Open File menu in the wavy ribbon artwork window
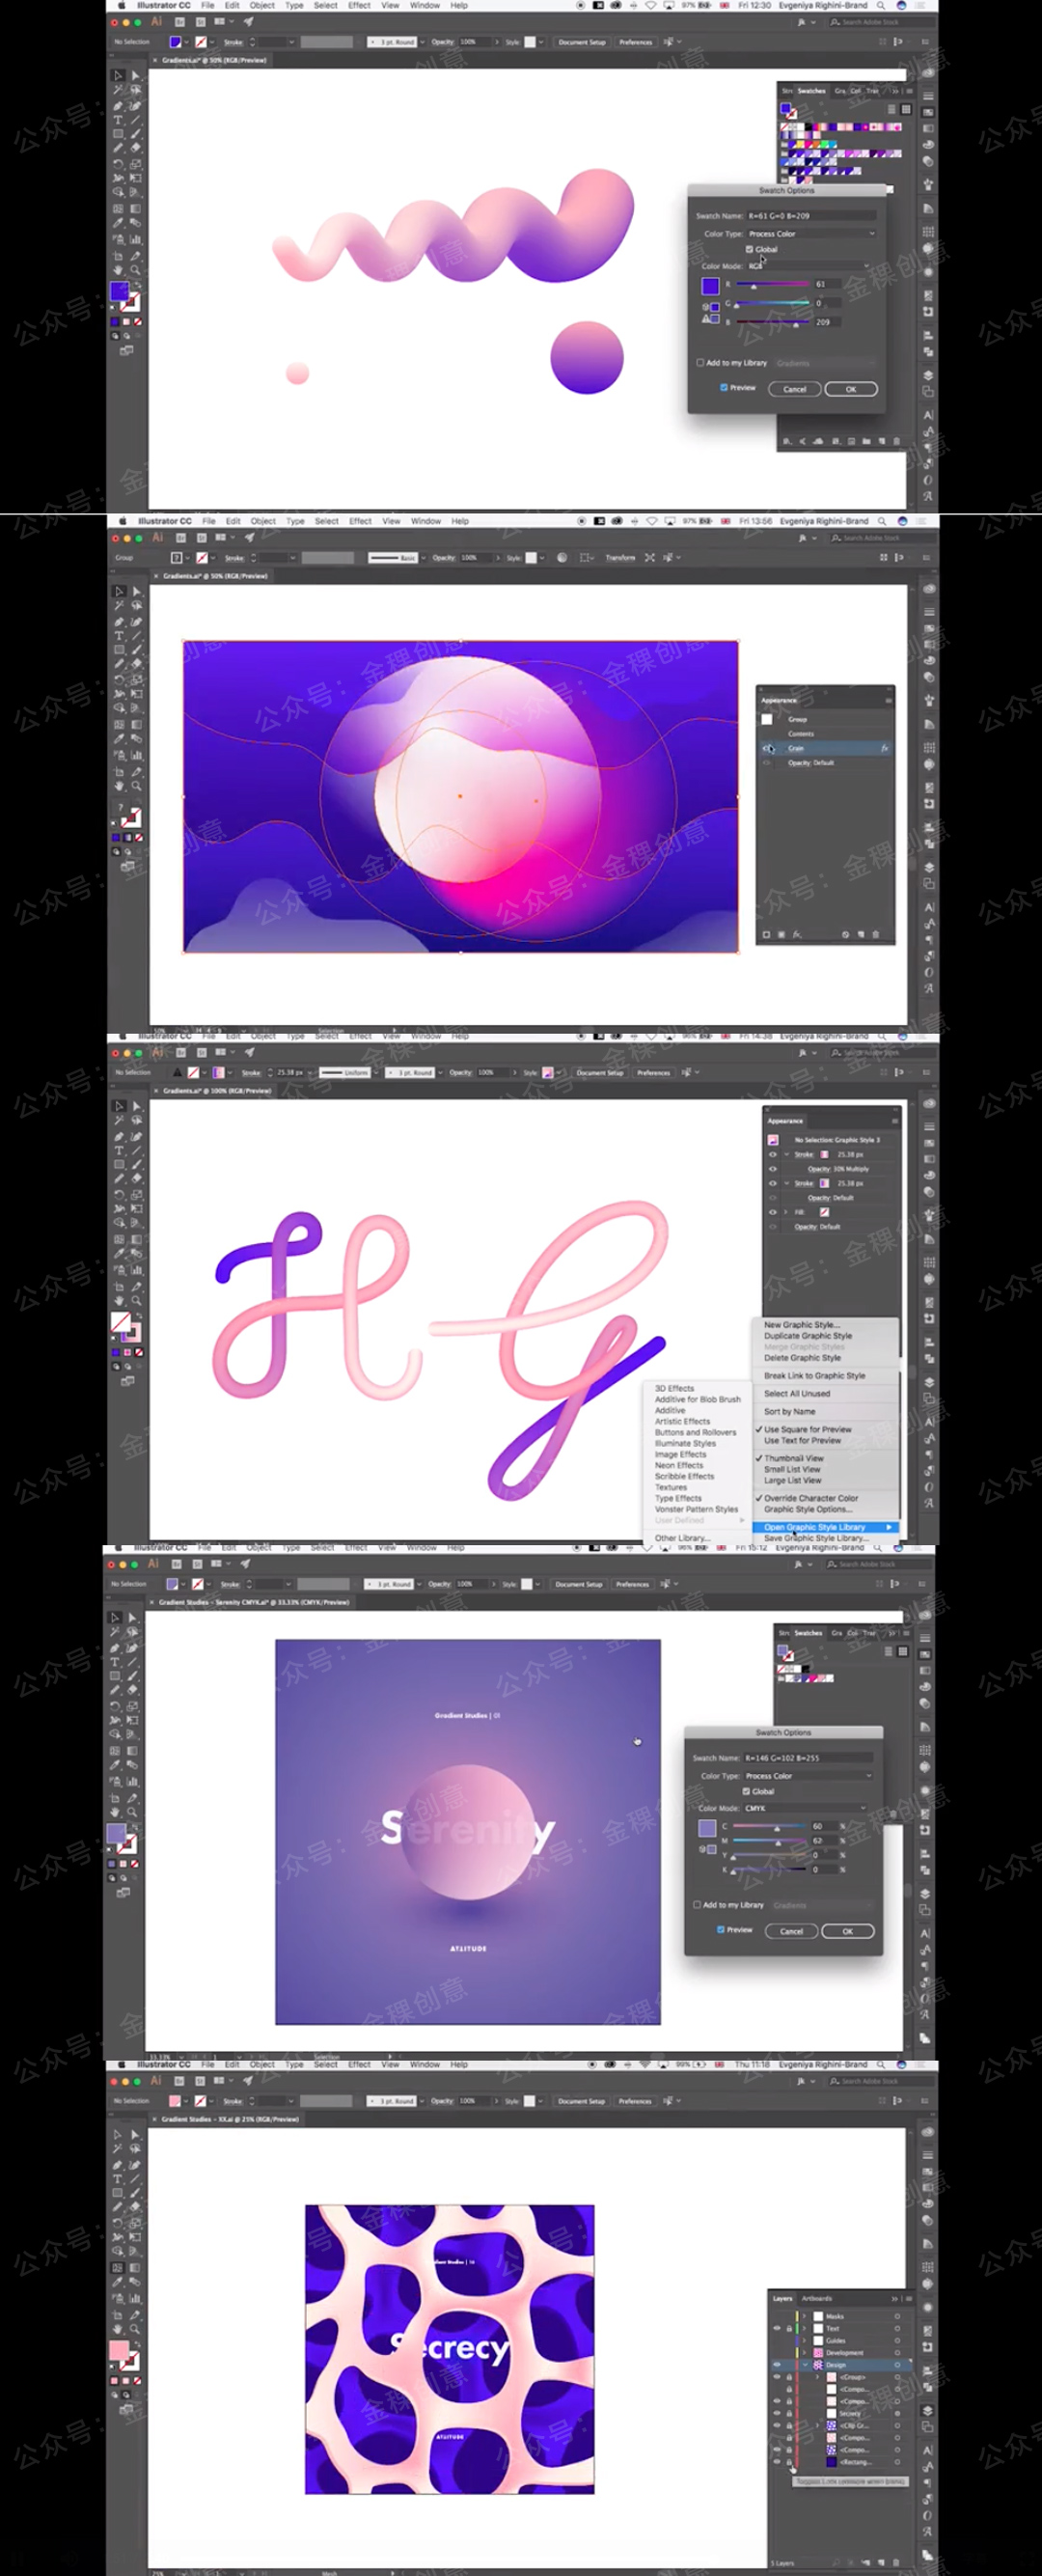1042x2576 pixels. point(208,5)
